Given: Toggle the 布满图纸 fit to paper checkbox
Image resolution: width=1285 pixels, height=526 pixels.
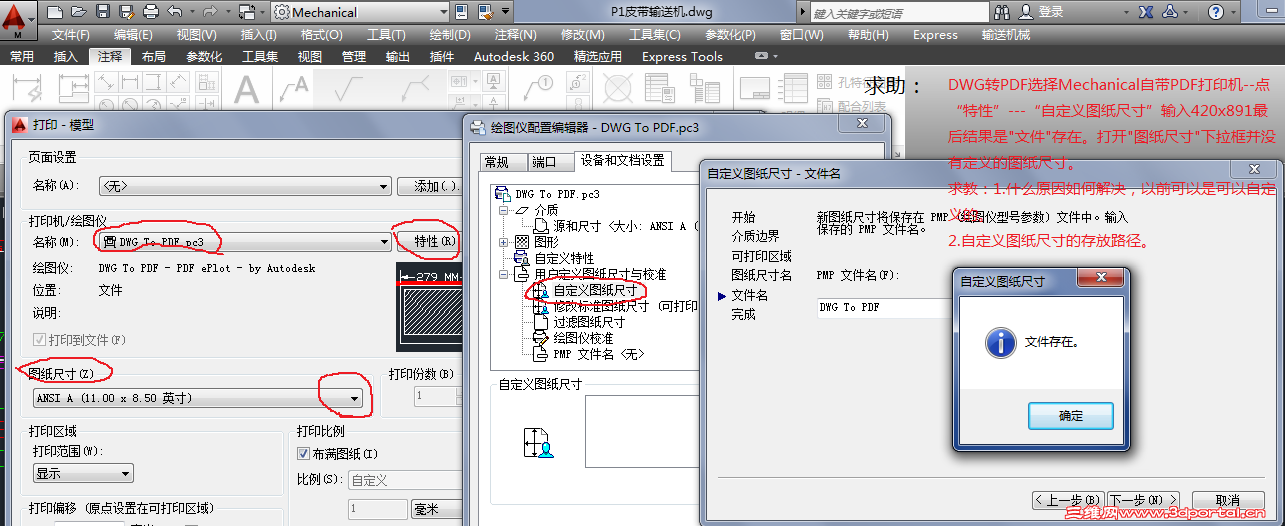Looking at the screenshot, I should [304, 454].
